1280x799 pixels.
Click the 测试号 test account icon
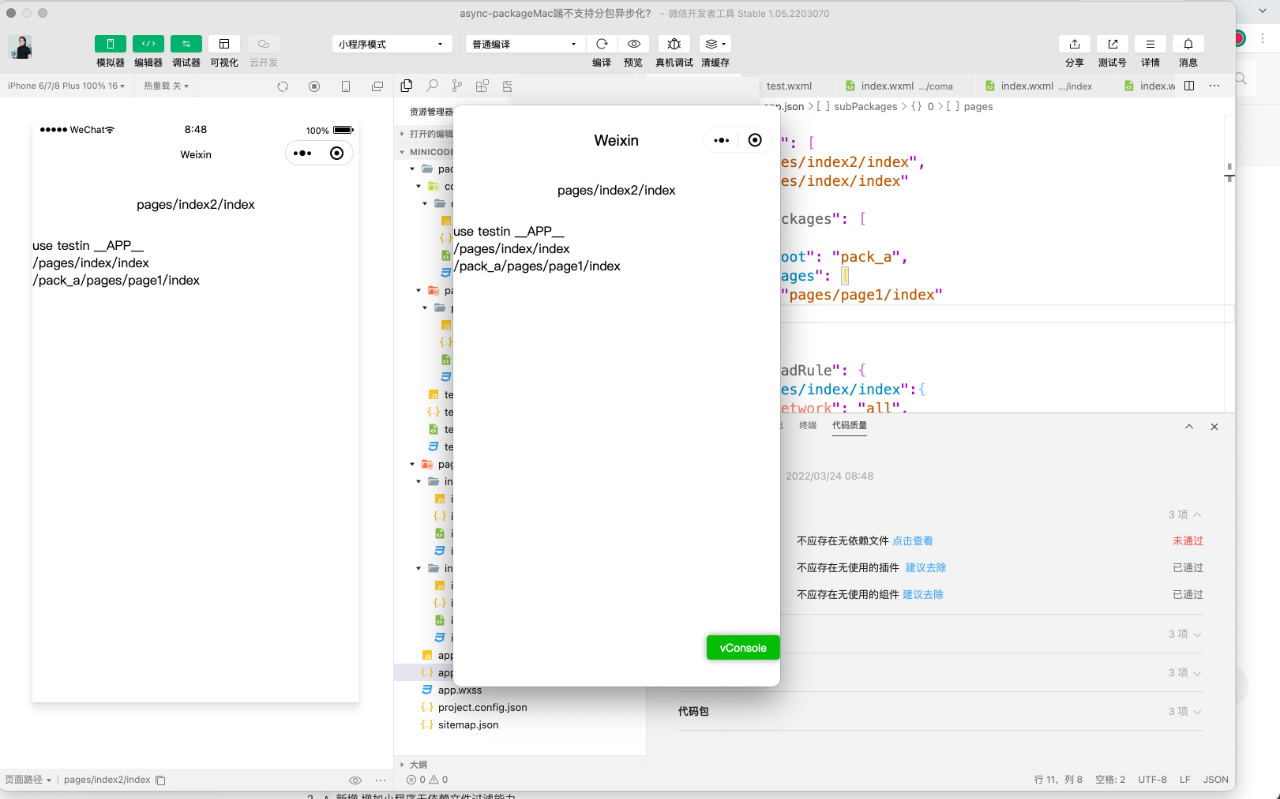click(x=1112, y=44)
